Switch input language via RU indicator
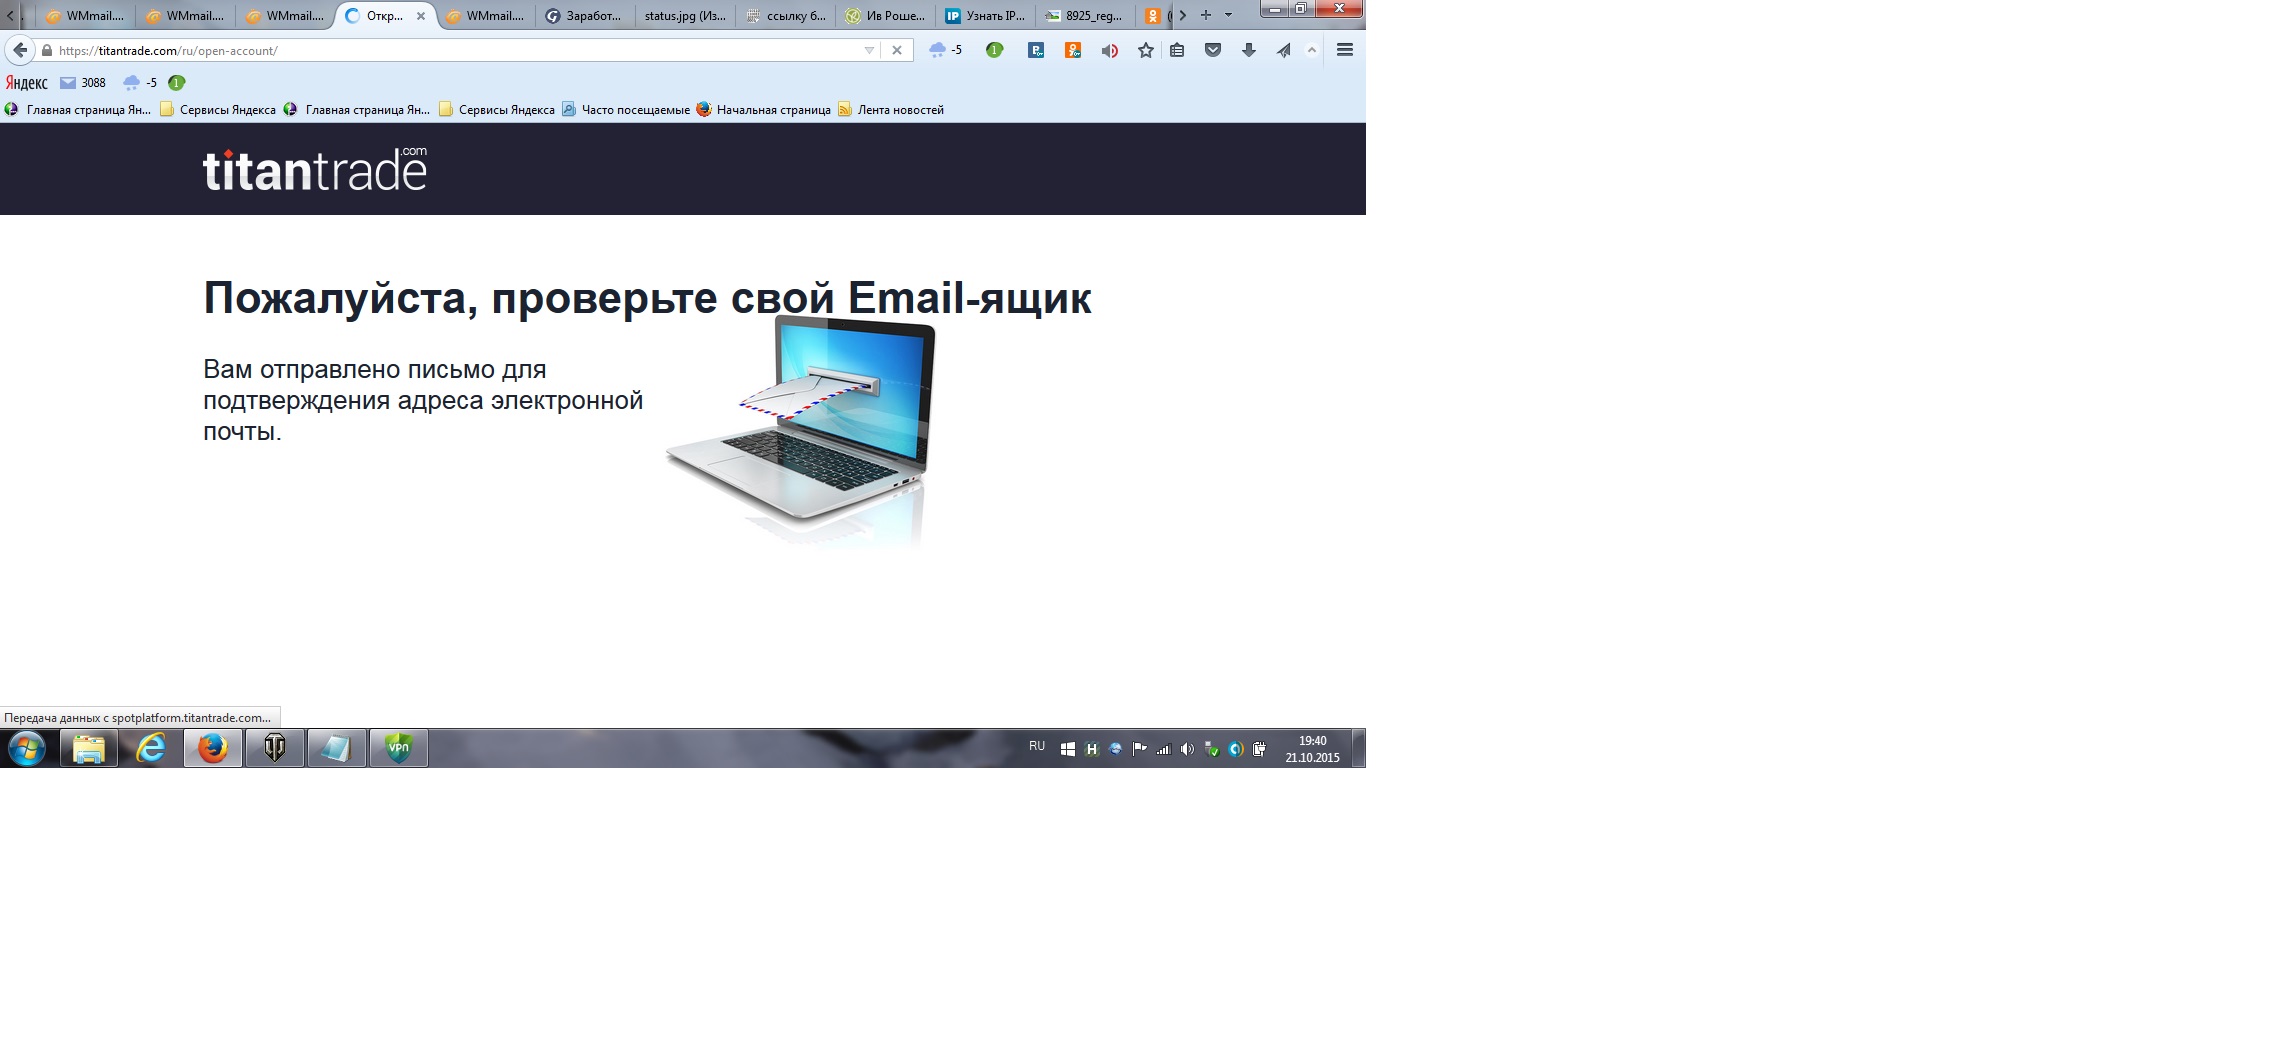The height and width of the screenshot is (1054, 2282). click(x=1037, y=747)
